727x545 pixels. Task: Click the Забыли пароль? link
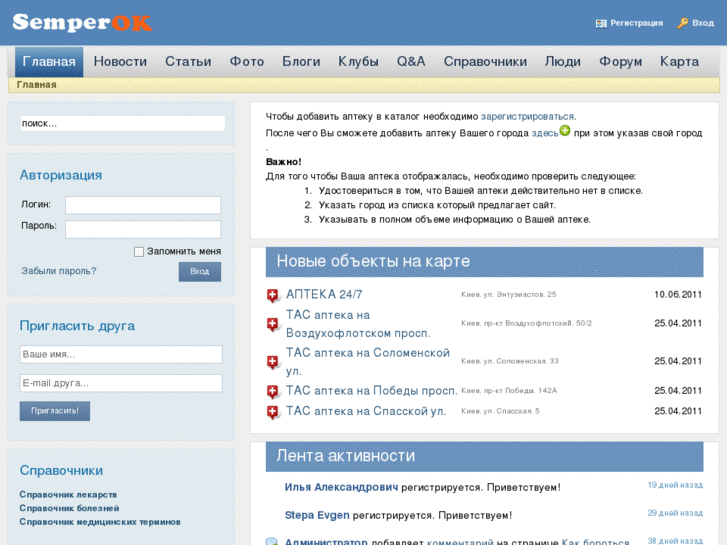pyautogui.click(x=59, y=271)
